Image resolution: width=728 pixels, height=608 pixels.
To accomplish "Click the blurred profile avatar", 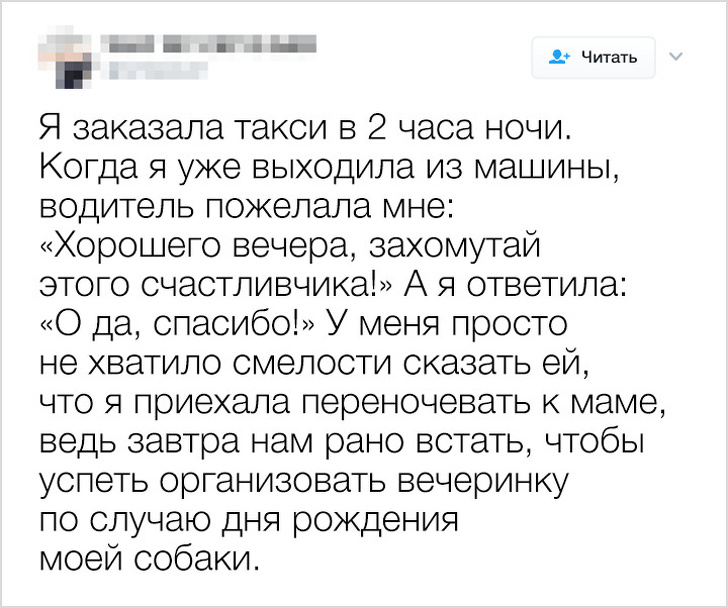I will pos(65,53).
